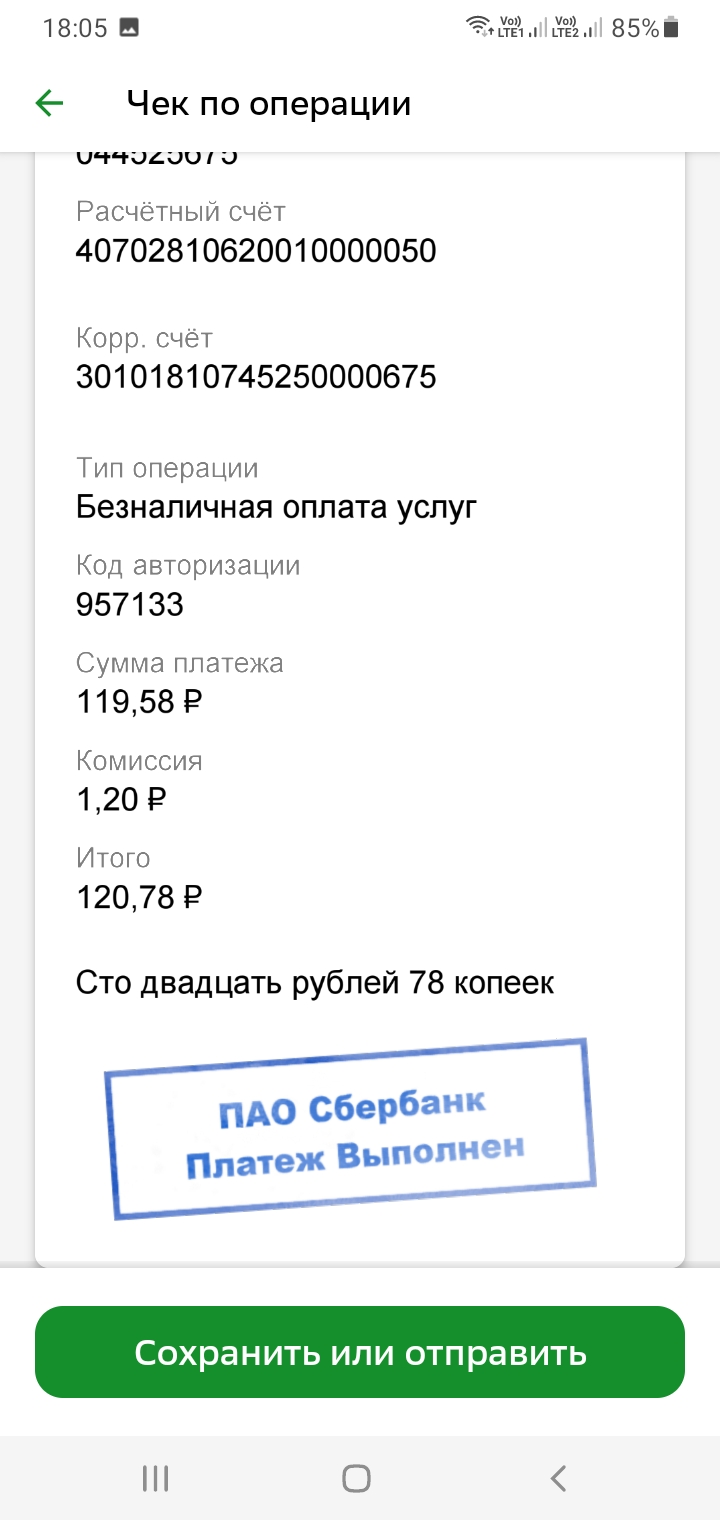Tap the Сто двадцать рублей 78 копеек text
Screen dimensions: 720x1520
click(x=315, y=983)
